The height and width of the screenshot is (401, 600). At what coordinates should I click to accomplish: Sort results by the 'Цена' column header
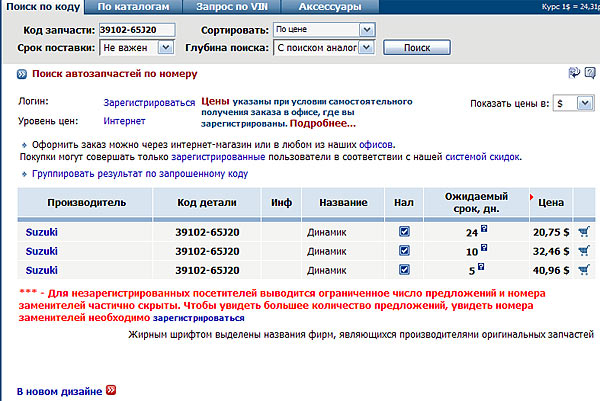(551, 201)
